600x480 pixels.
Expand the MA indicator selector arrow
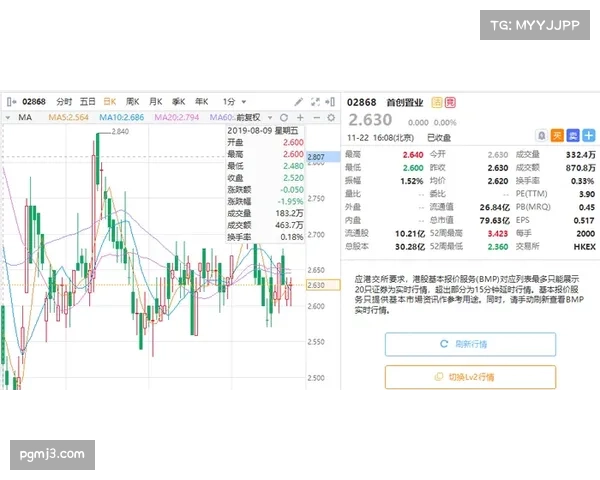[8, 118]
